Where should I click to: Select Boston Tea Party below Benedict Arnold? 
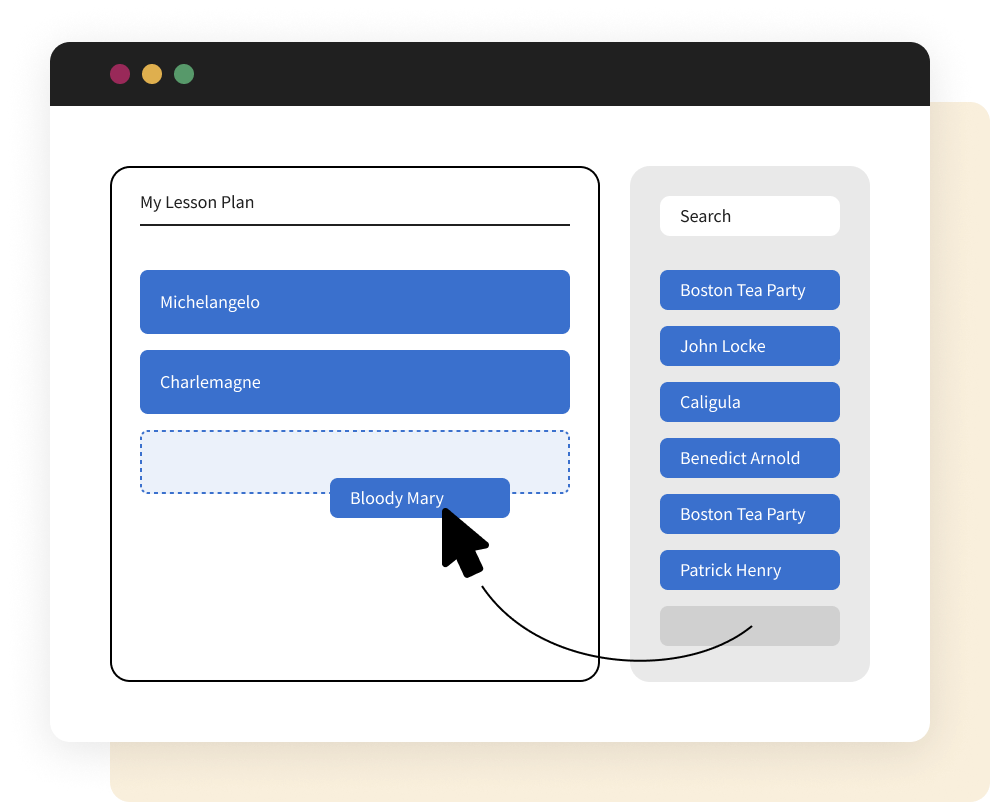tap(749, 514)
